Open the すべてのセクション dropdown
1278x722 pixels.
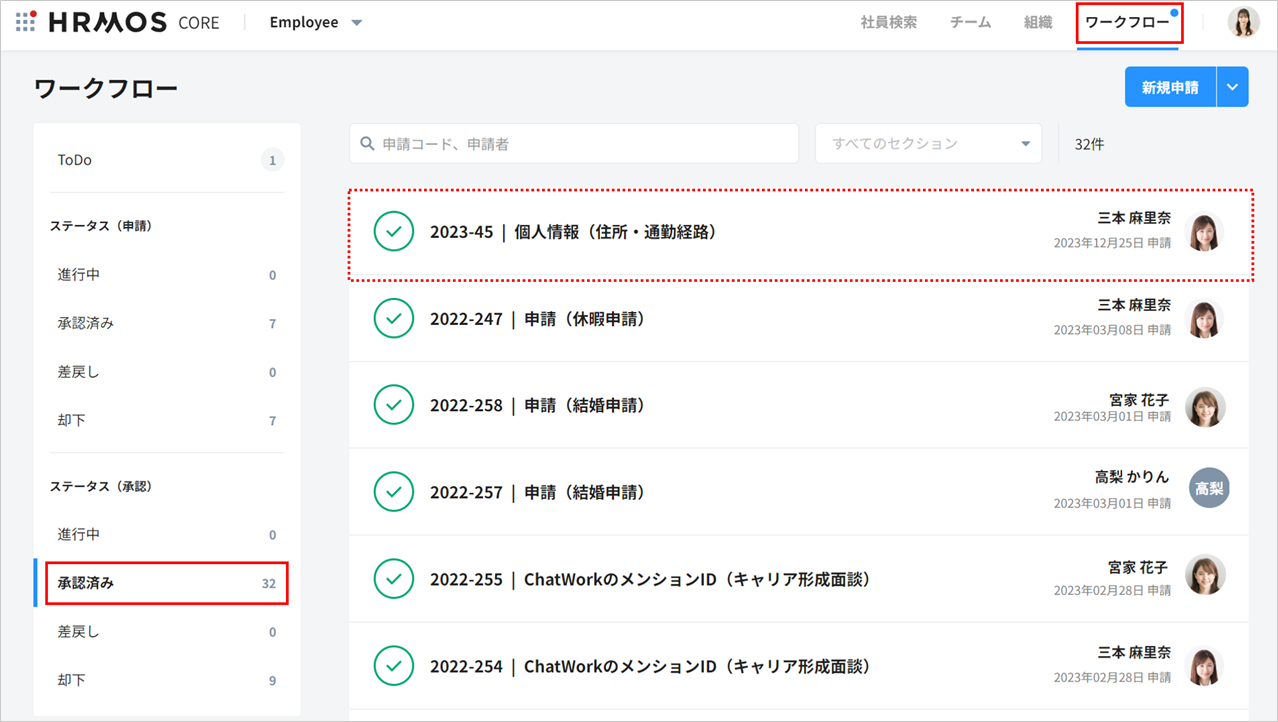[928, 144]
